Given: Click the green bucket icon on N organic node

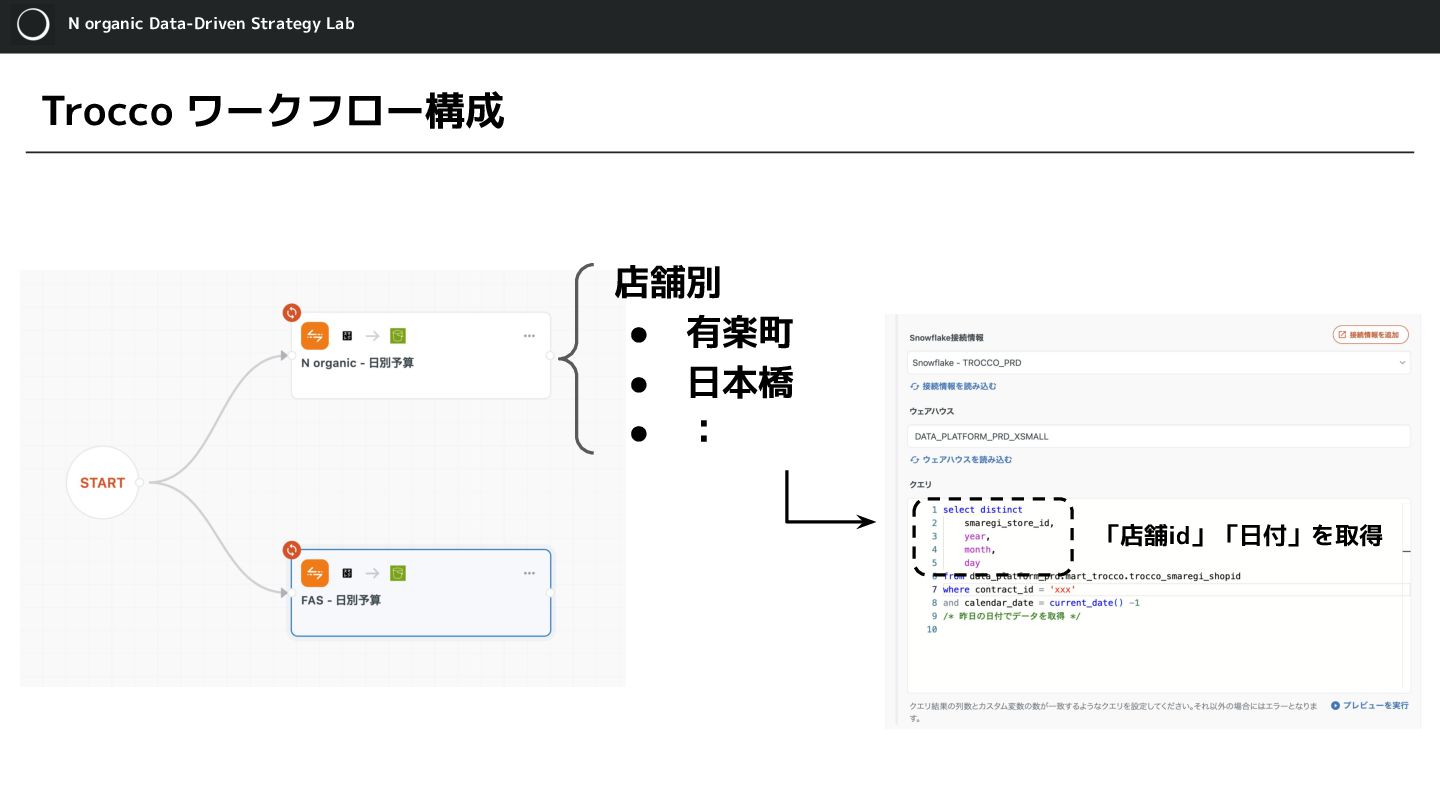Looking at the screenshot, I should click(x=398, y=336).
